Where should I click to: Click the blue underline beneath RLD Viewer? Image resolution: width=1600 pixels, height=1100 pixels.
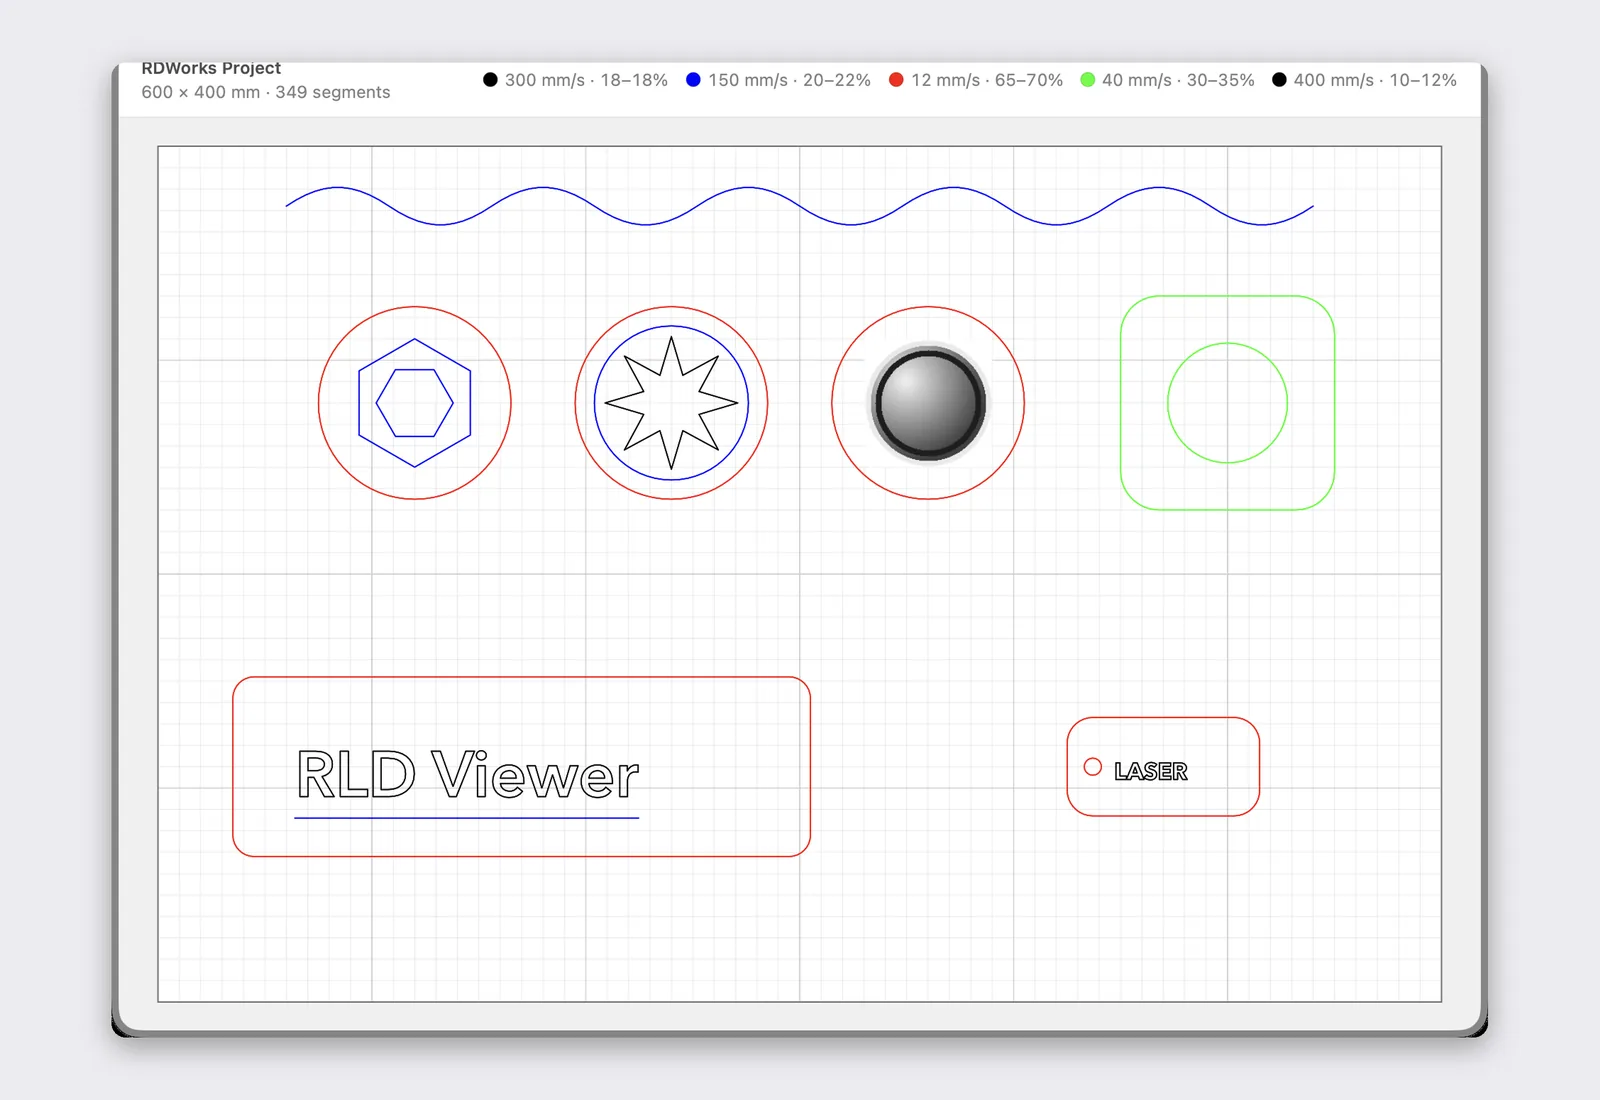[467, 818]
